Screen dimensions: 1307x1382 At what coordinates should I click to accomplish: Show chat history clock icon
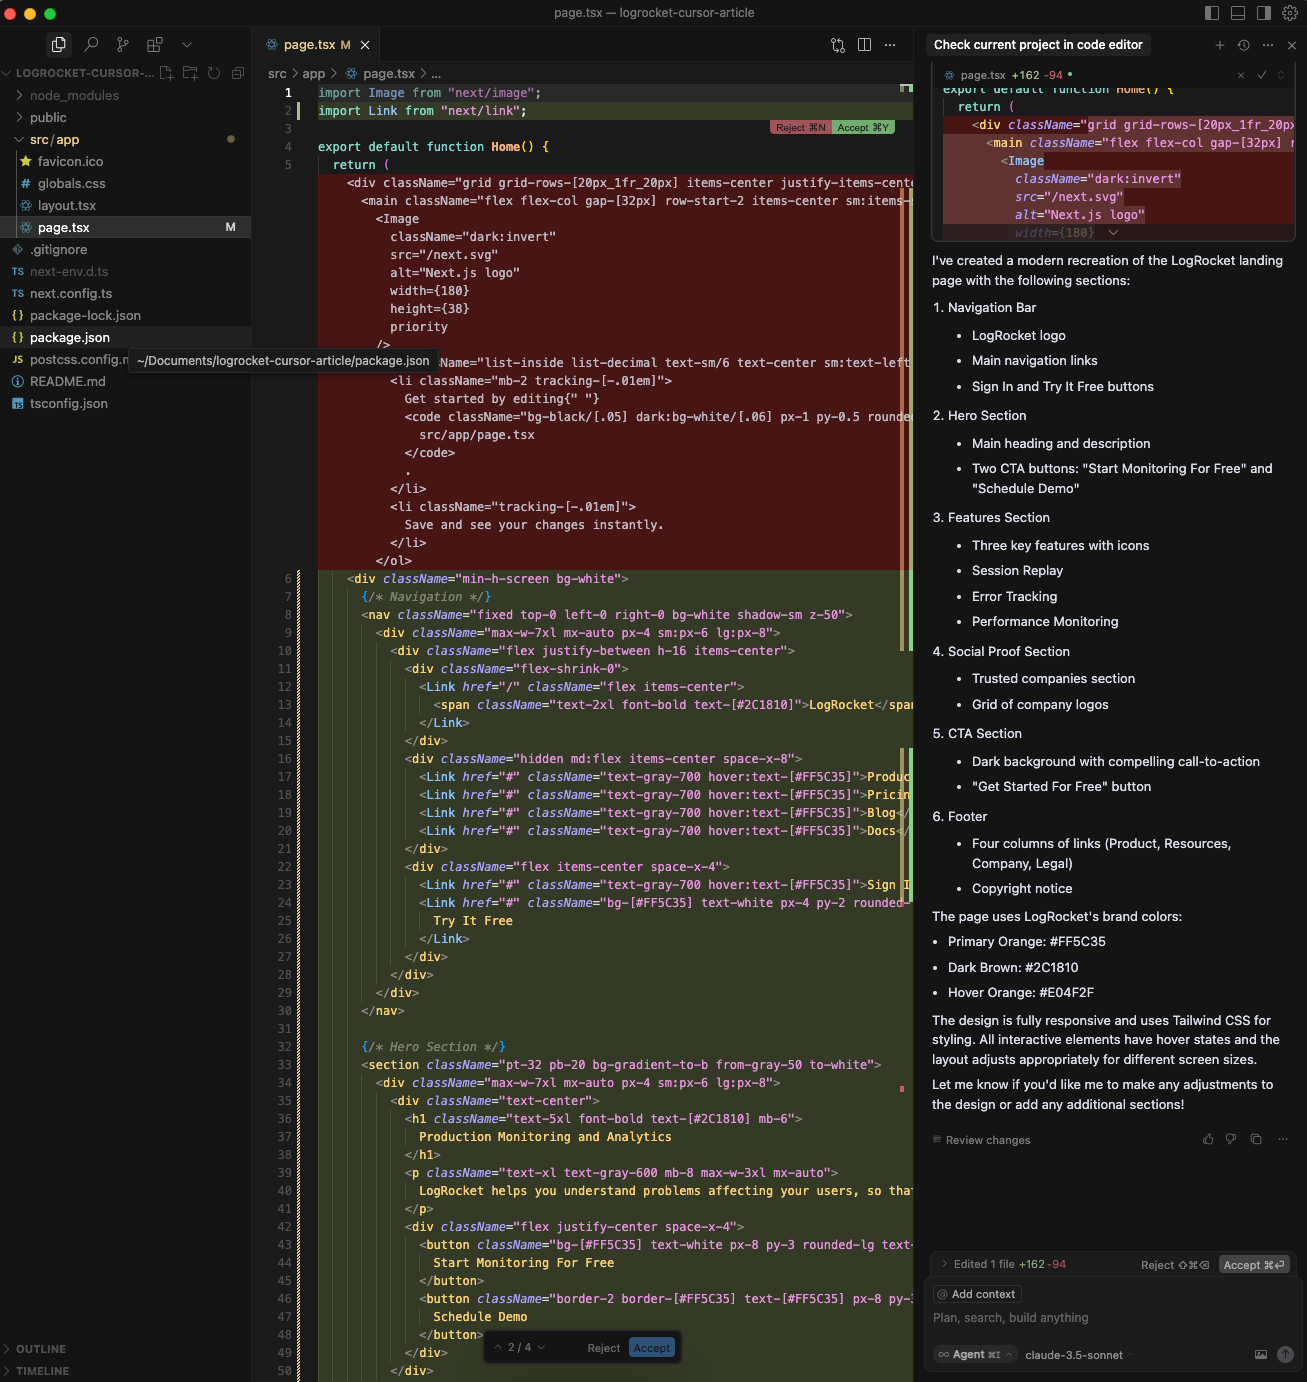coord(1244,45)
